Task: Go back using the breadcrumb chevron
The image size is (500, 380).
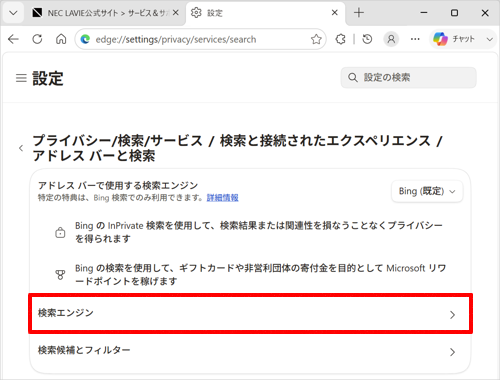Action: click(x=21, y=148)
